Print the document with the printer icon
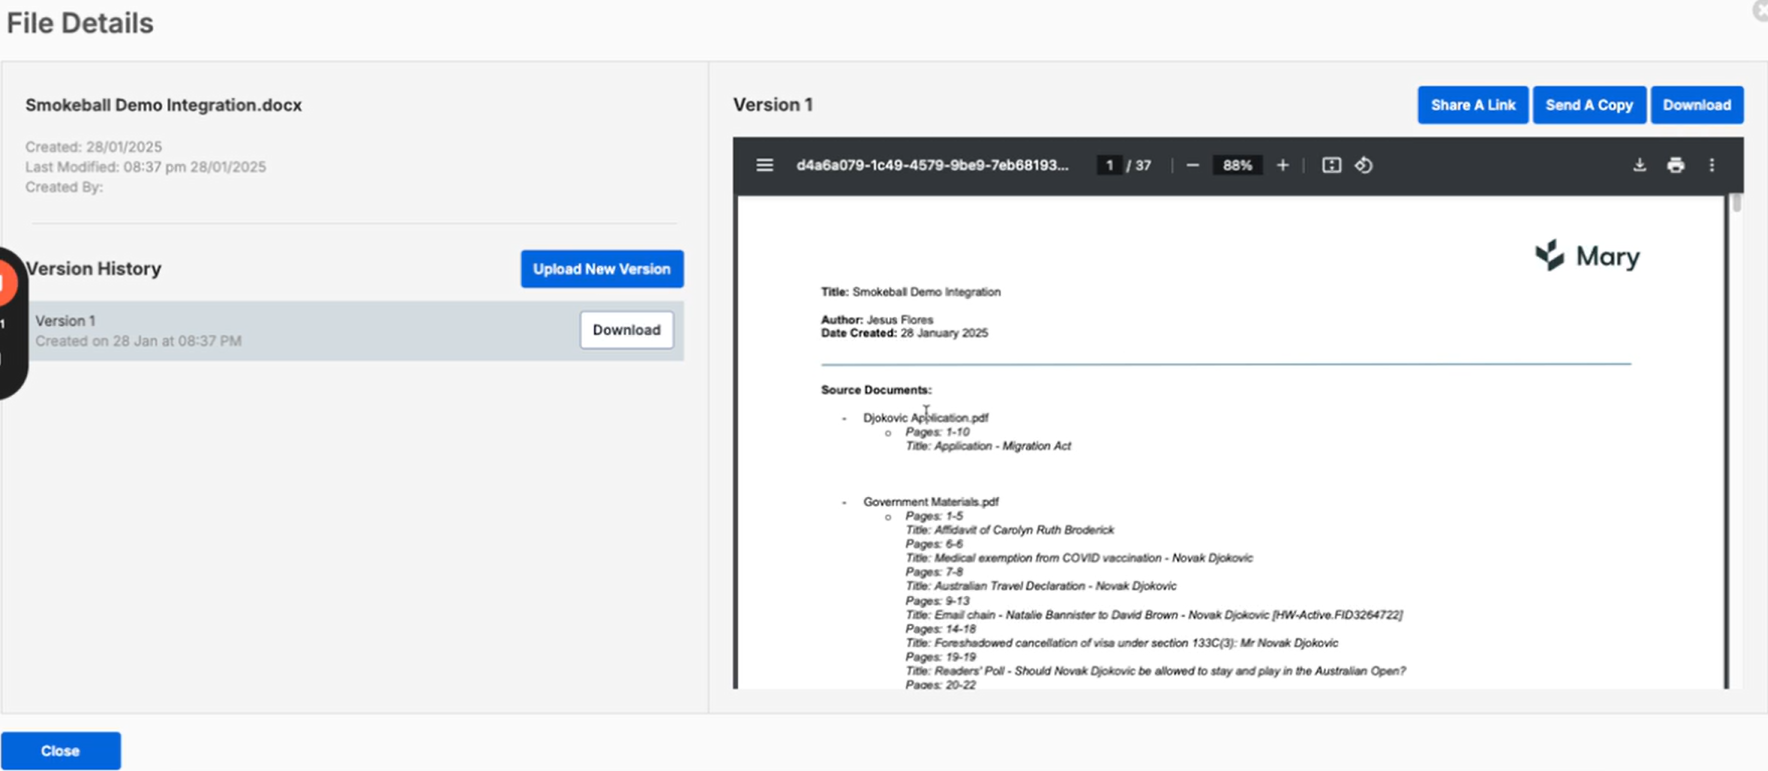 pyautogui.click(x=1675, y=165)
